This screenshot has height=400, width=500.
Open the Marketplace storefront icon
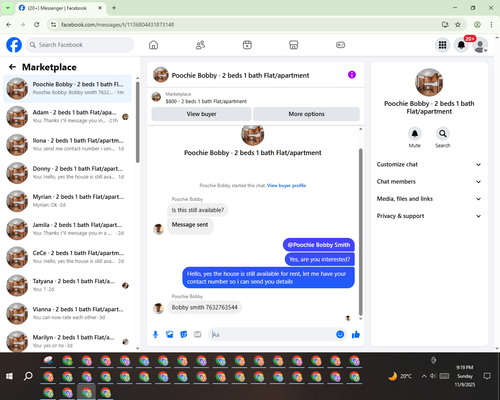tap(294, 45)
